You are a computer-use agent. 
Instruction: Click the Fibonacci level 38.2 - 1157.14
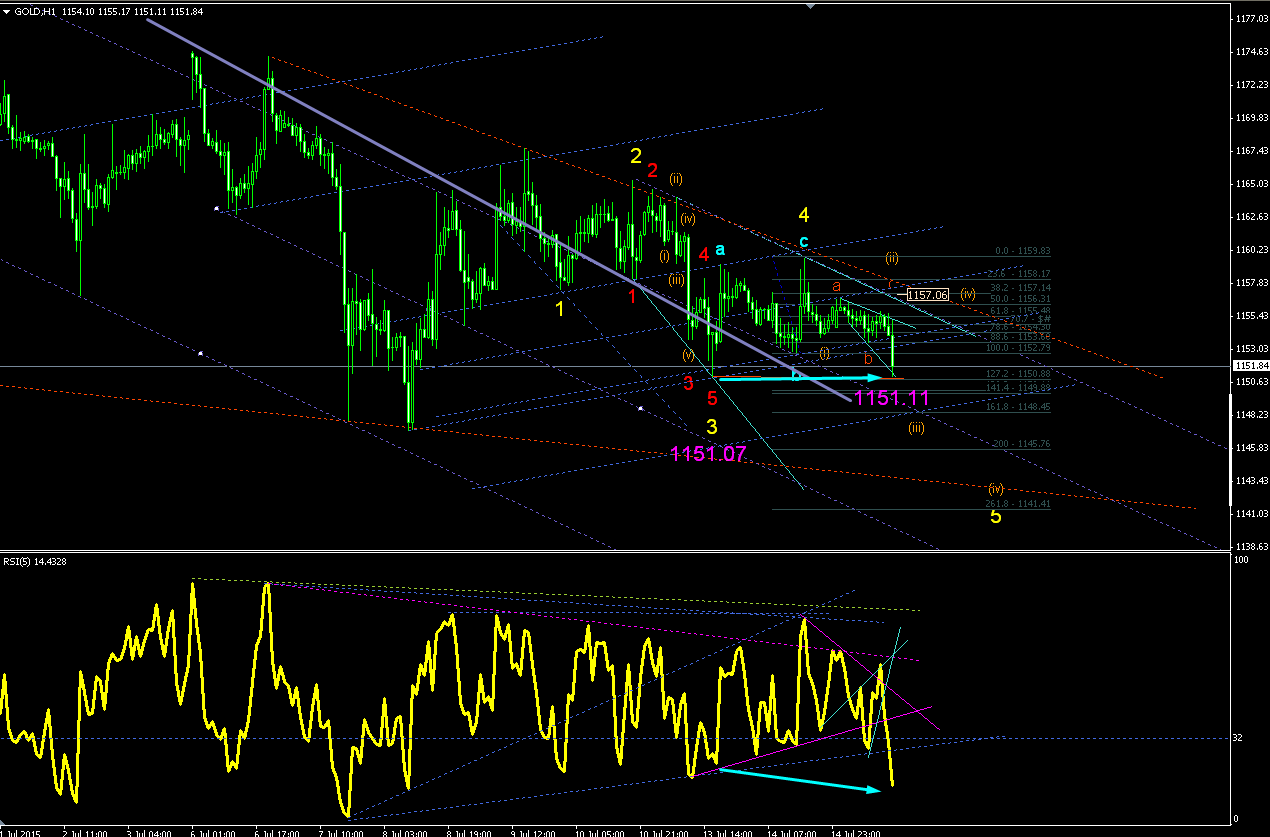pos(1019,286)
